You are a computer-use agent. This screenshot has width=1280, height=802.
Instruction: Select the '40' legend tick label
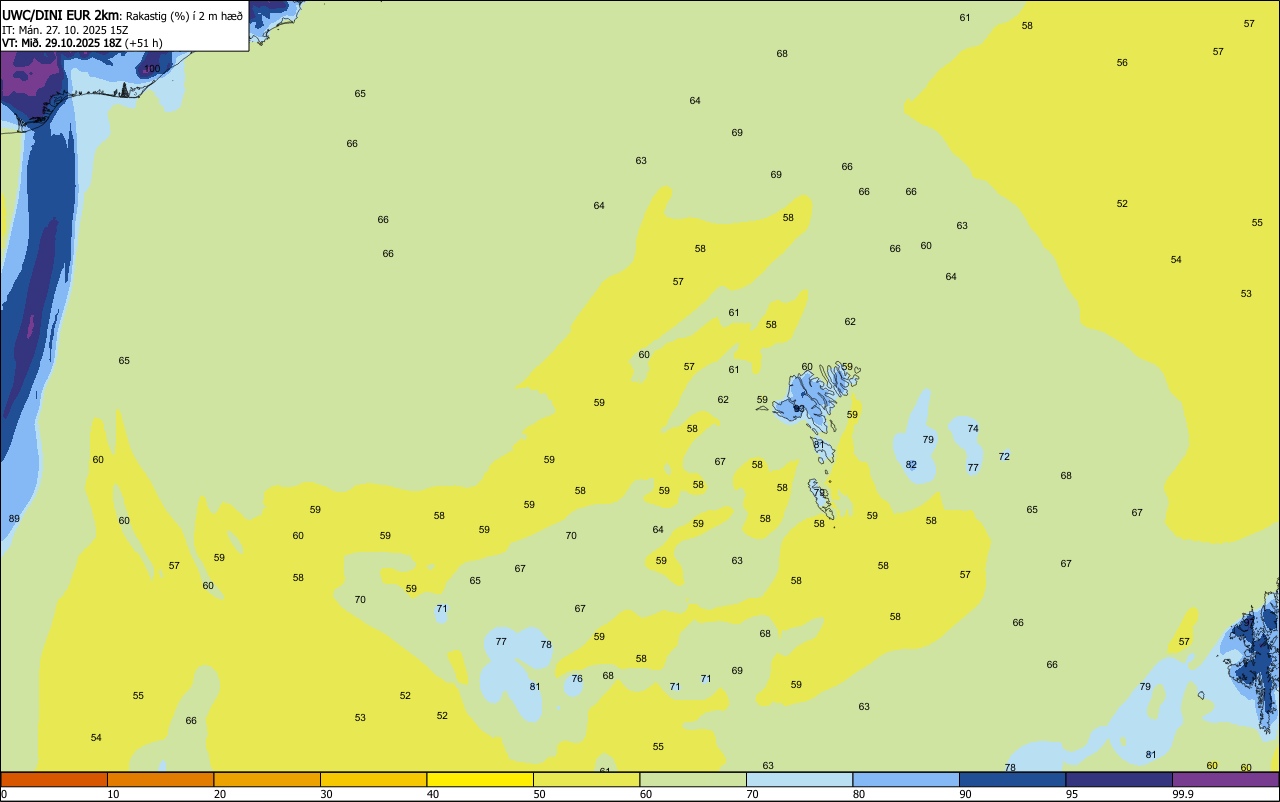pos(433,794)
